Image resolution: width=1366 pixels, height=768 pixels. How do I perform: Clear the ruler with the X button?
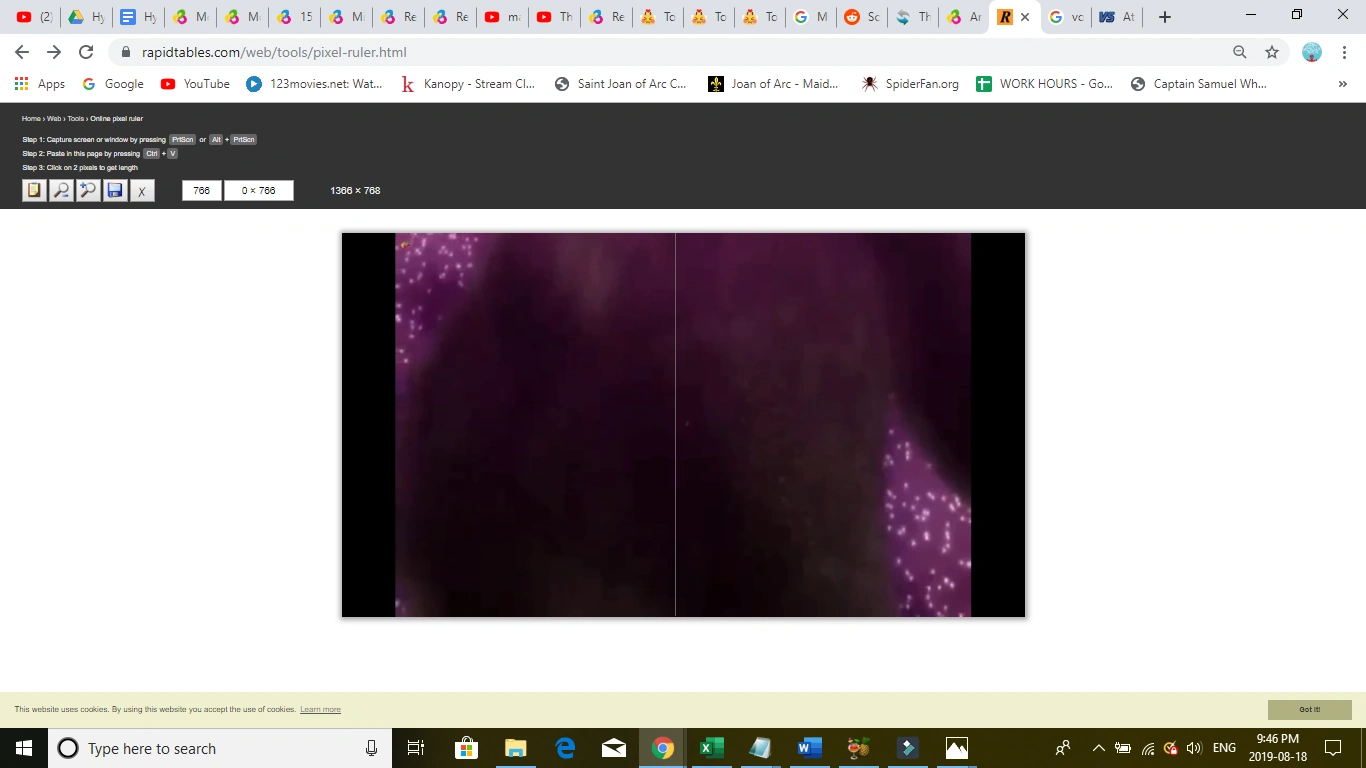(x=142, y=190)
